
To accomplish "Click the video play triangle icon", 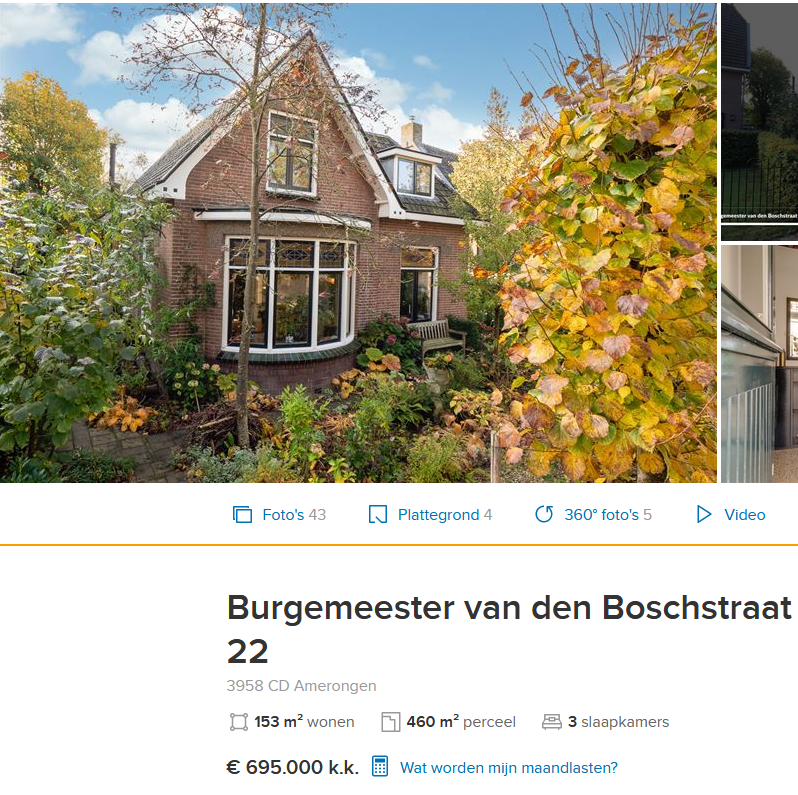I will click(704, 515).
